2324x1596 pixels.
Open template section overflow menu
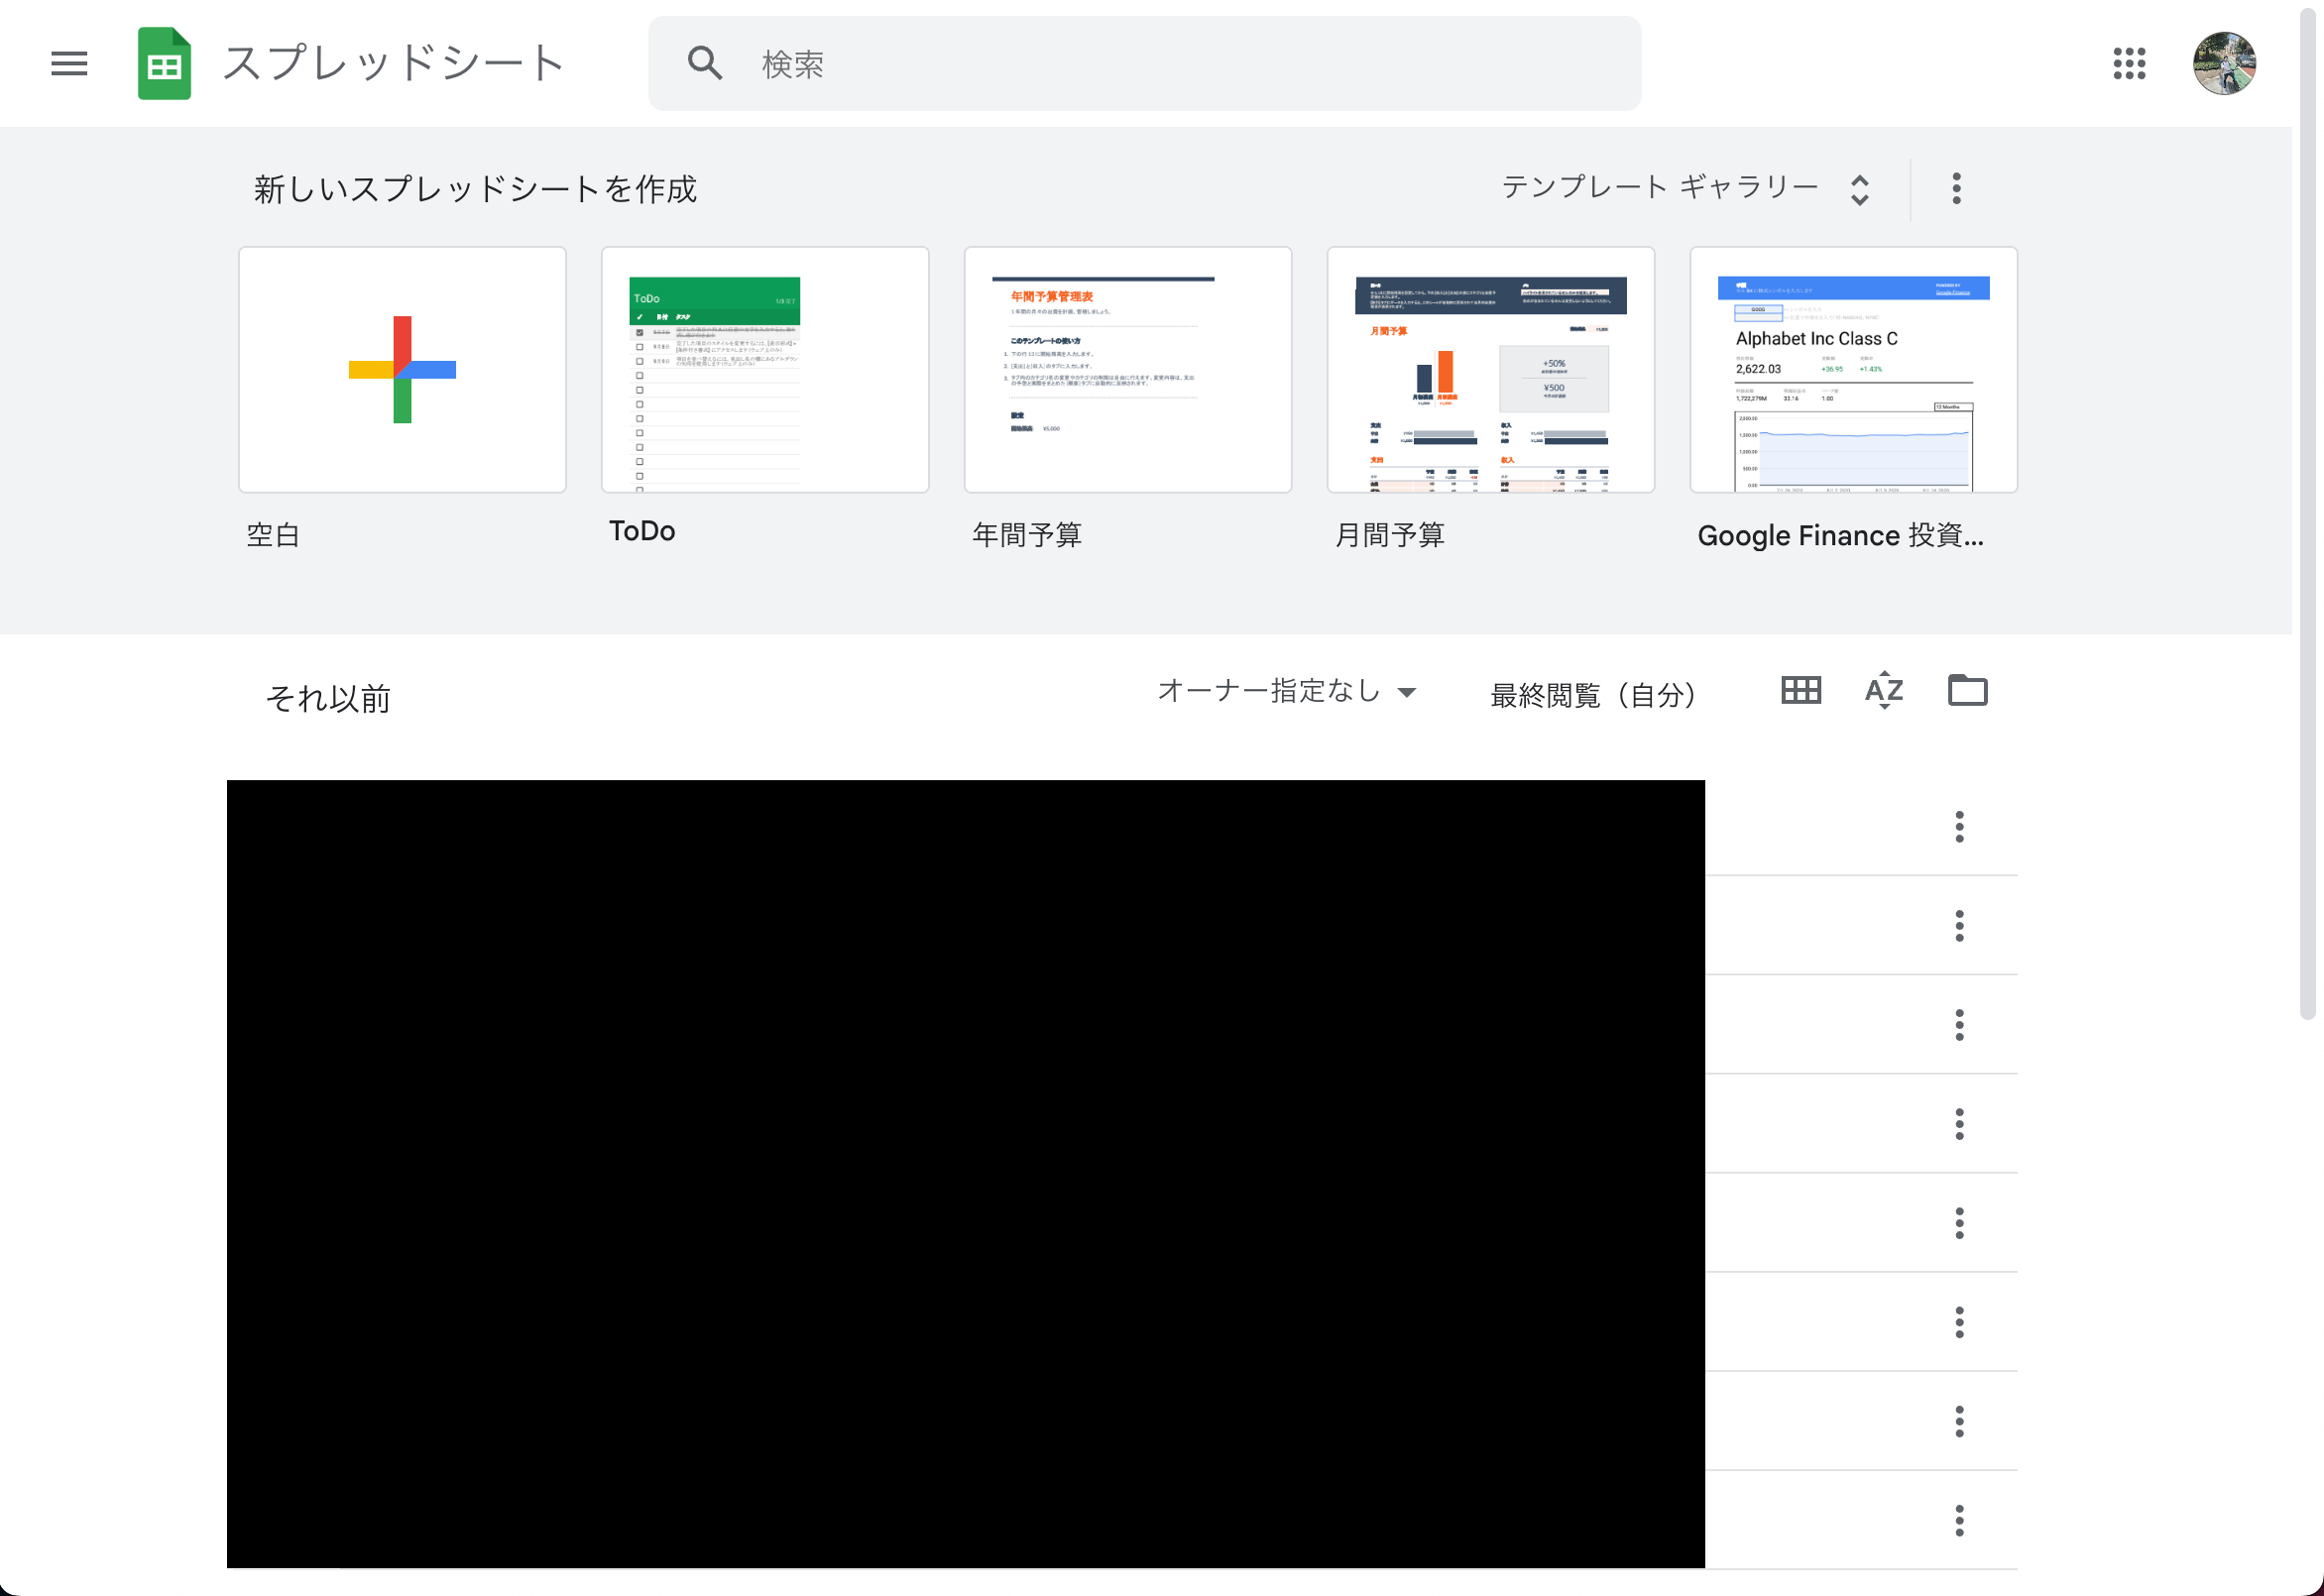coord(1955,187)
